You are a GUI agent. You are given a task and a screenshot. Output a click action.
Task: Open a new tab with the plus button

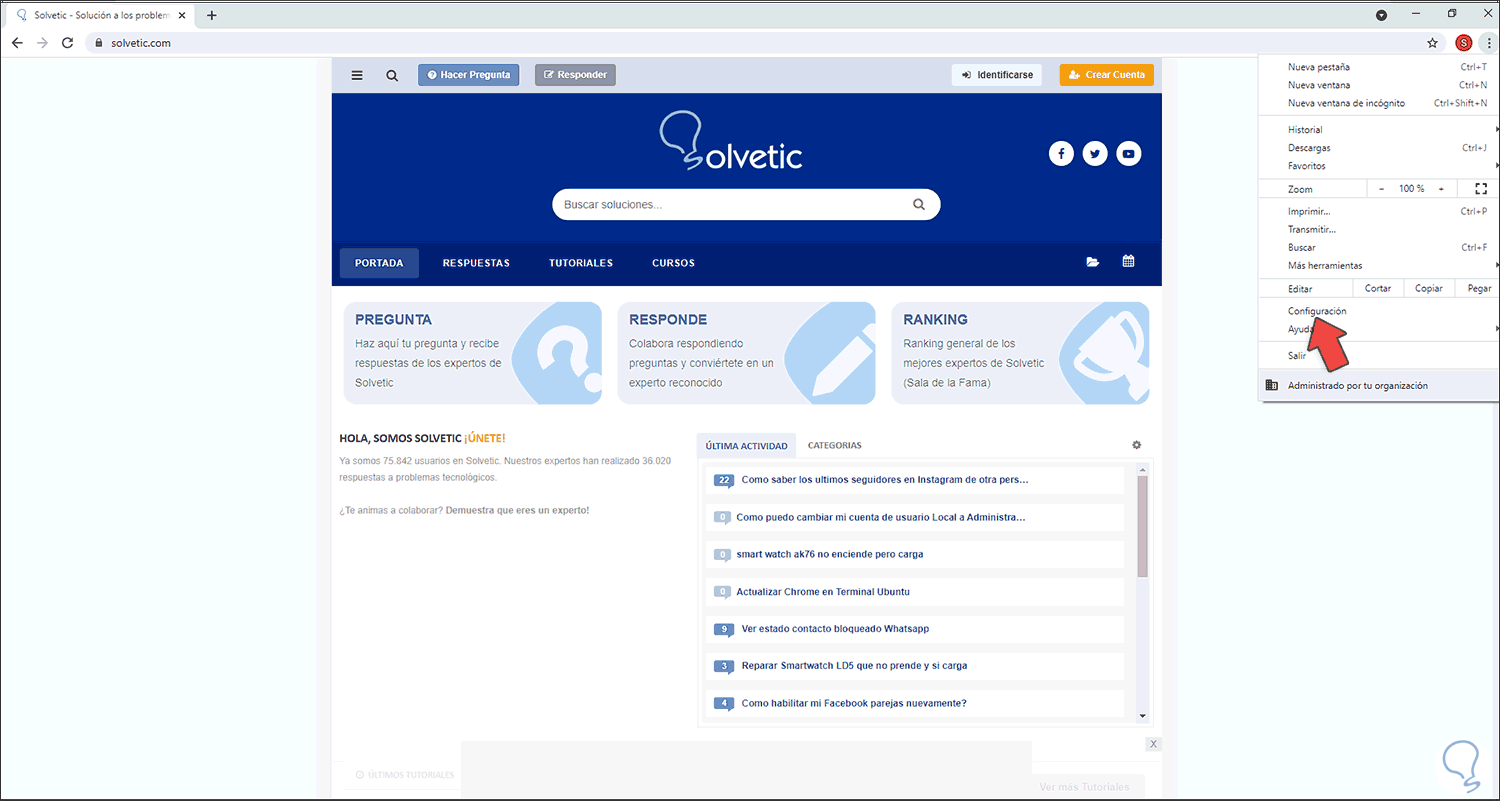[x=212, y=15]
